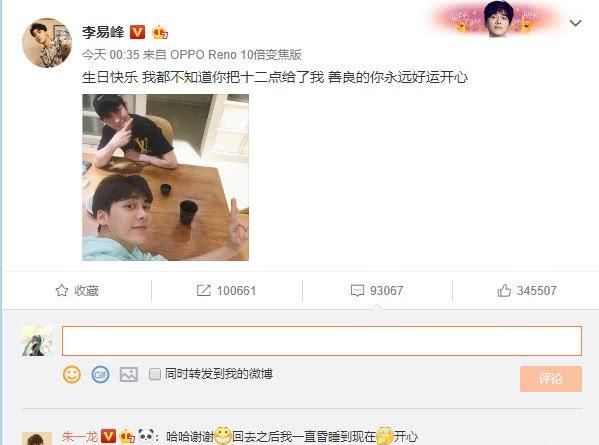The image size is (599, 445).
Task: Open 朱一龙 commenter name link
Action: 80,436
